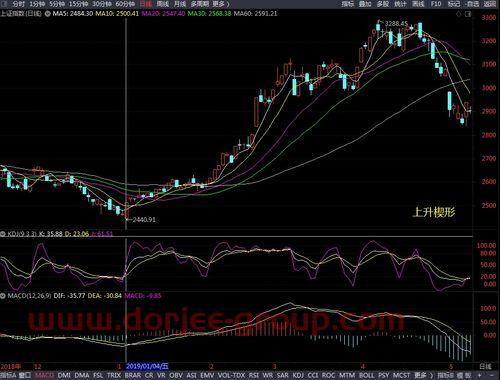Click the minus zoom-out icon bottom right
This screenshot has height=380, width=500.
(492, 376)
